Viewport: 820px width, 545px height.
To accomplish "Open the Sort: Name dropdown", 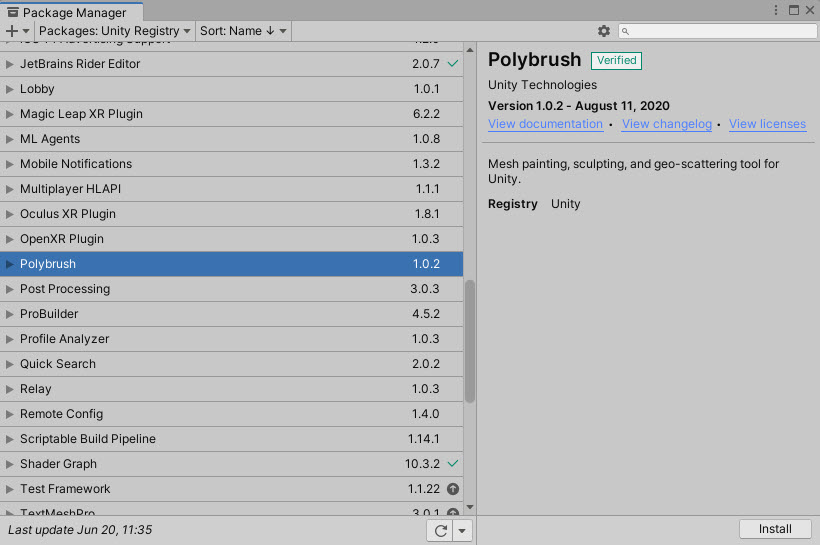I will (x=243, y=31).
